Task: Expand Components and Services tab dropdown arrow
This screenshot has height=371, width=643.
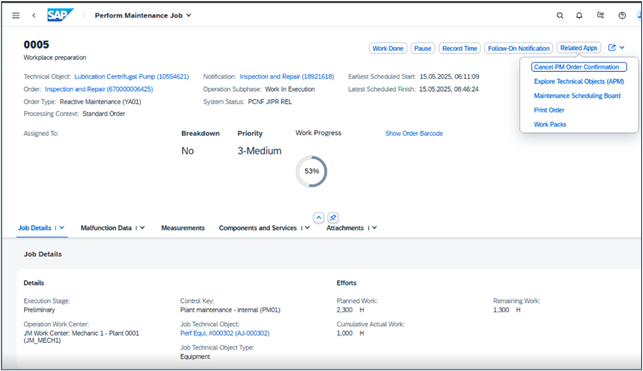Action: [307, 228]
